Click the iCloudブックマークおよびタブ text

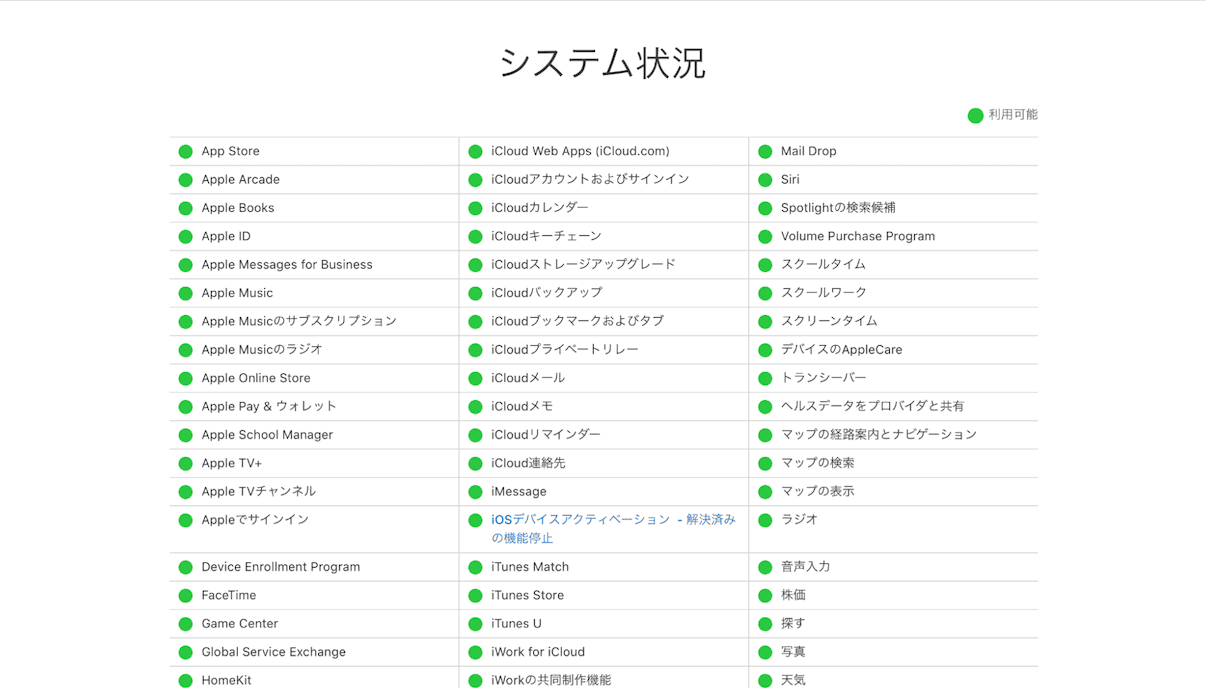click(577, 321)
